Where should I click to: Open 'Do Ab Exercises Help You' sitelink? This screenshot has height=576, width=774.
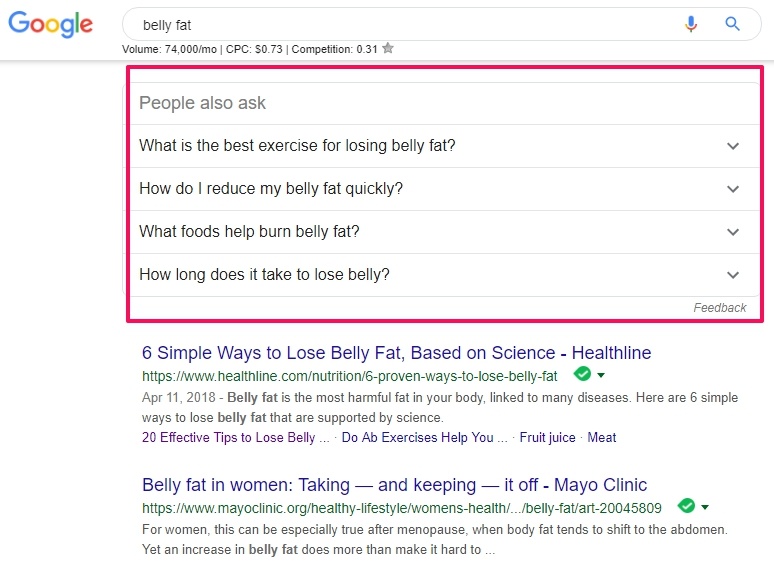(x=425, y=437)
